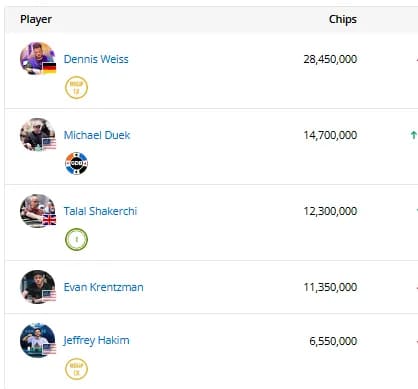Click the poker chip badge under Michael Duek
This screenshot has height=389, width=418.
click(x=76, y=163)
